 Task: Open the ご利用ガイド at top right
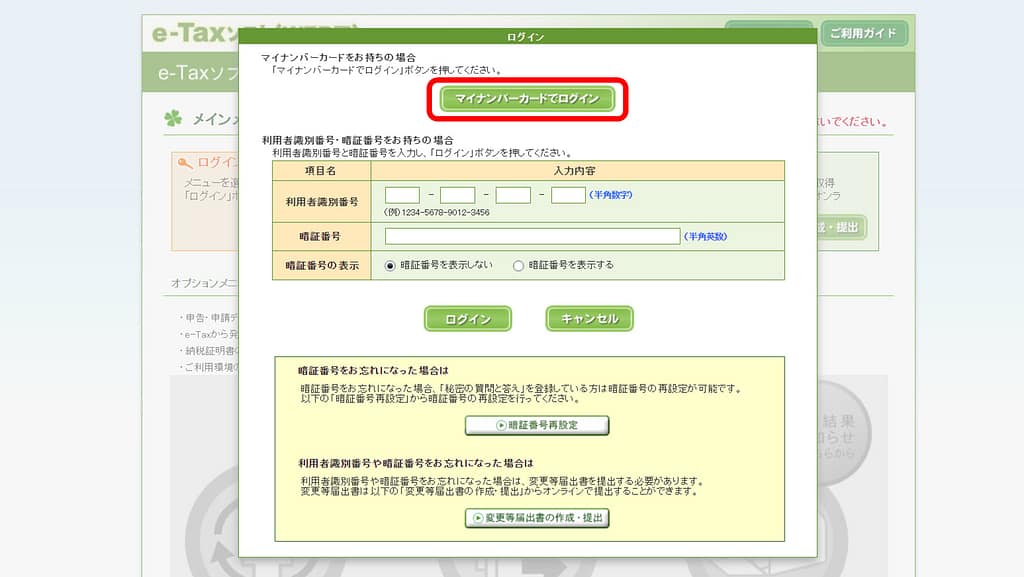865,34
